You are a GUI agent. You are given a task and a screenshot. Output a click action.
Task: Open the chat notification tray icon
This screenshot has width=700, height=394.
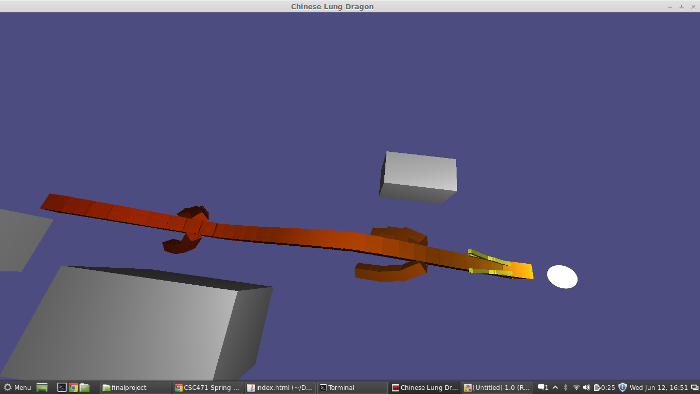coord(543,387)
